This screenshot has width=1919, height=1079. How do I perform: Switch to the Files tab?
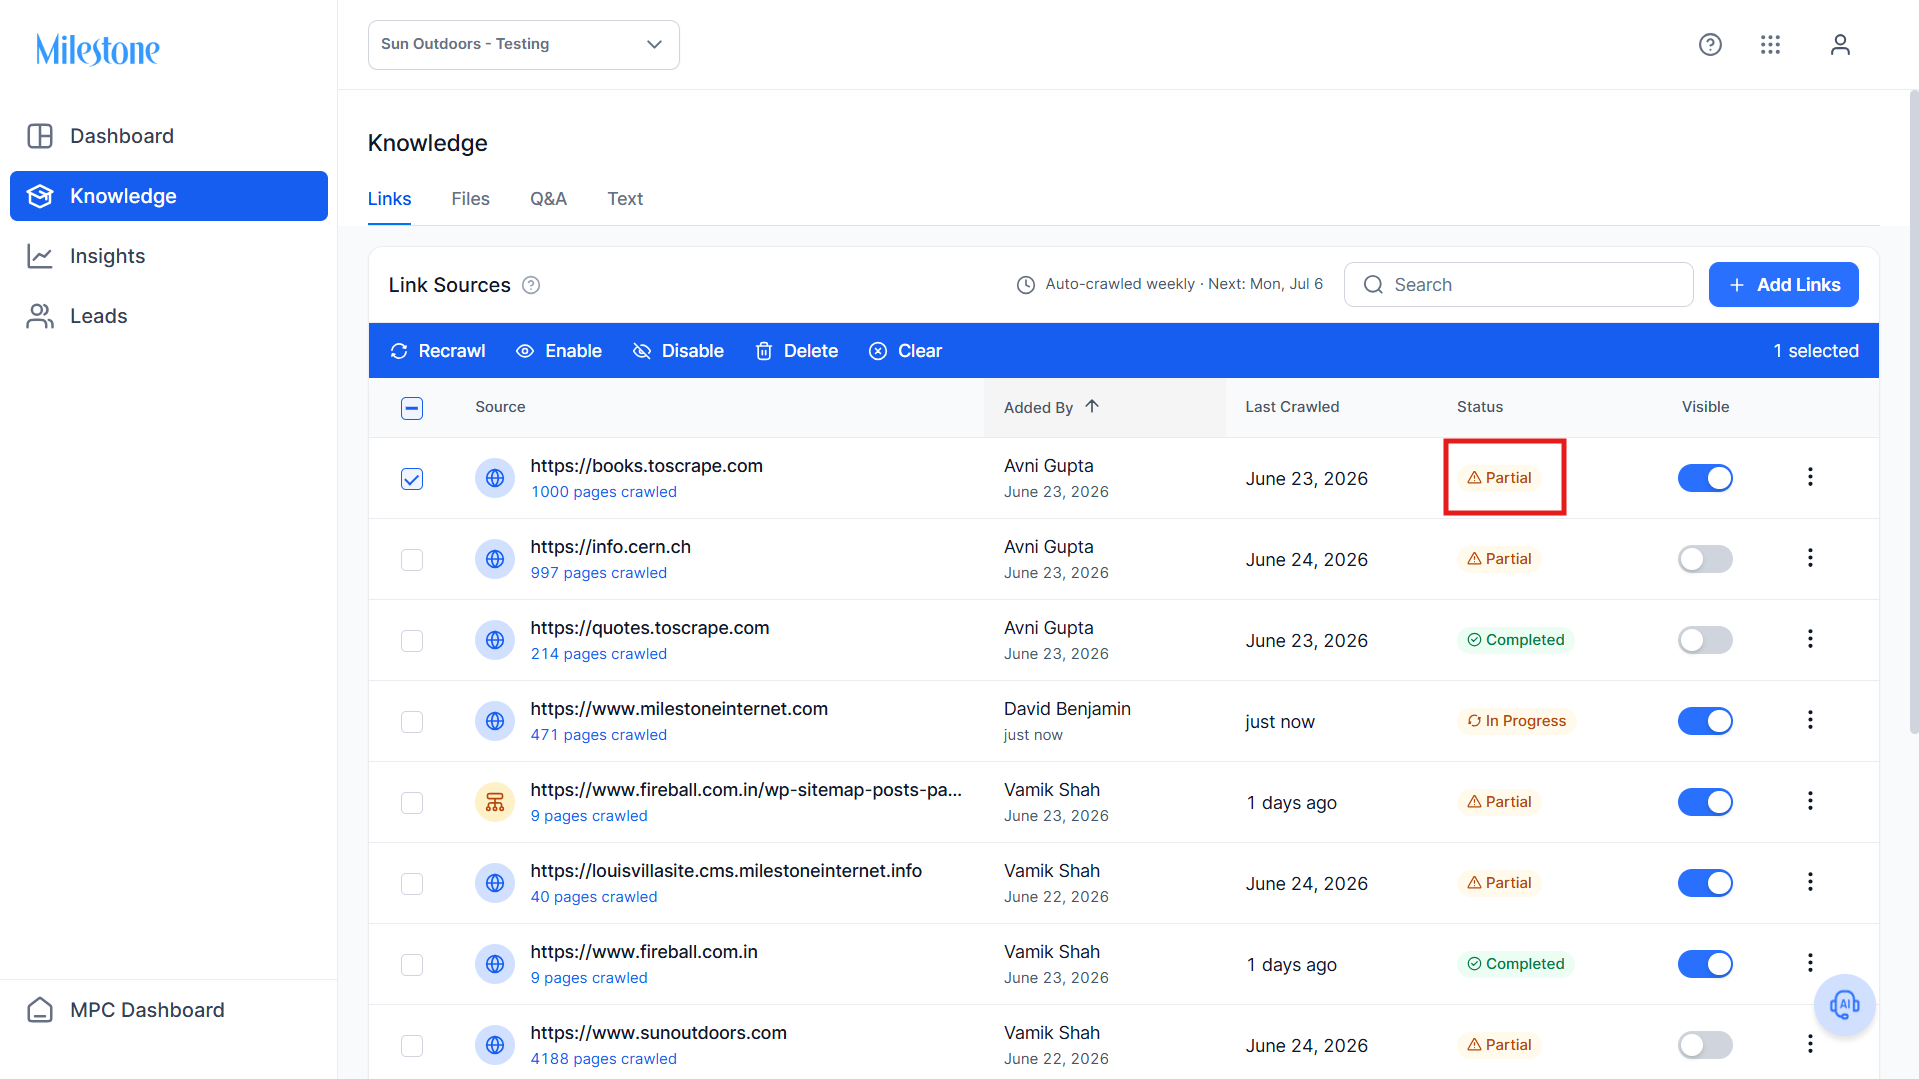coord(470,199)
